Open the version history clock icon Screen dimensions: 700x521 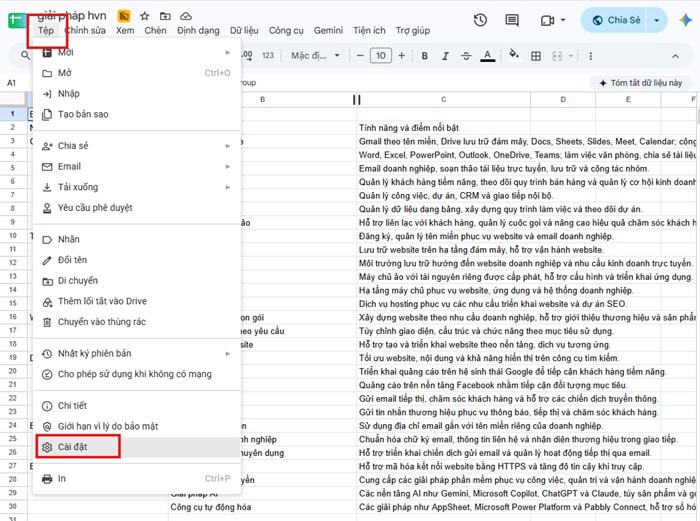coord(480,20)
